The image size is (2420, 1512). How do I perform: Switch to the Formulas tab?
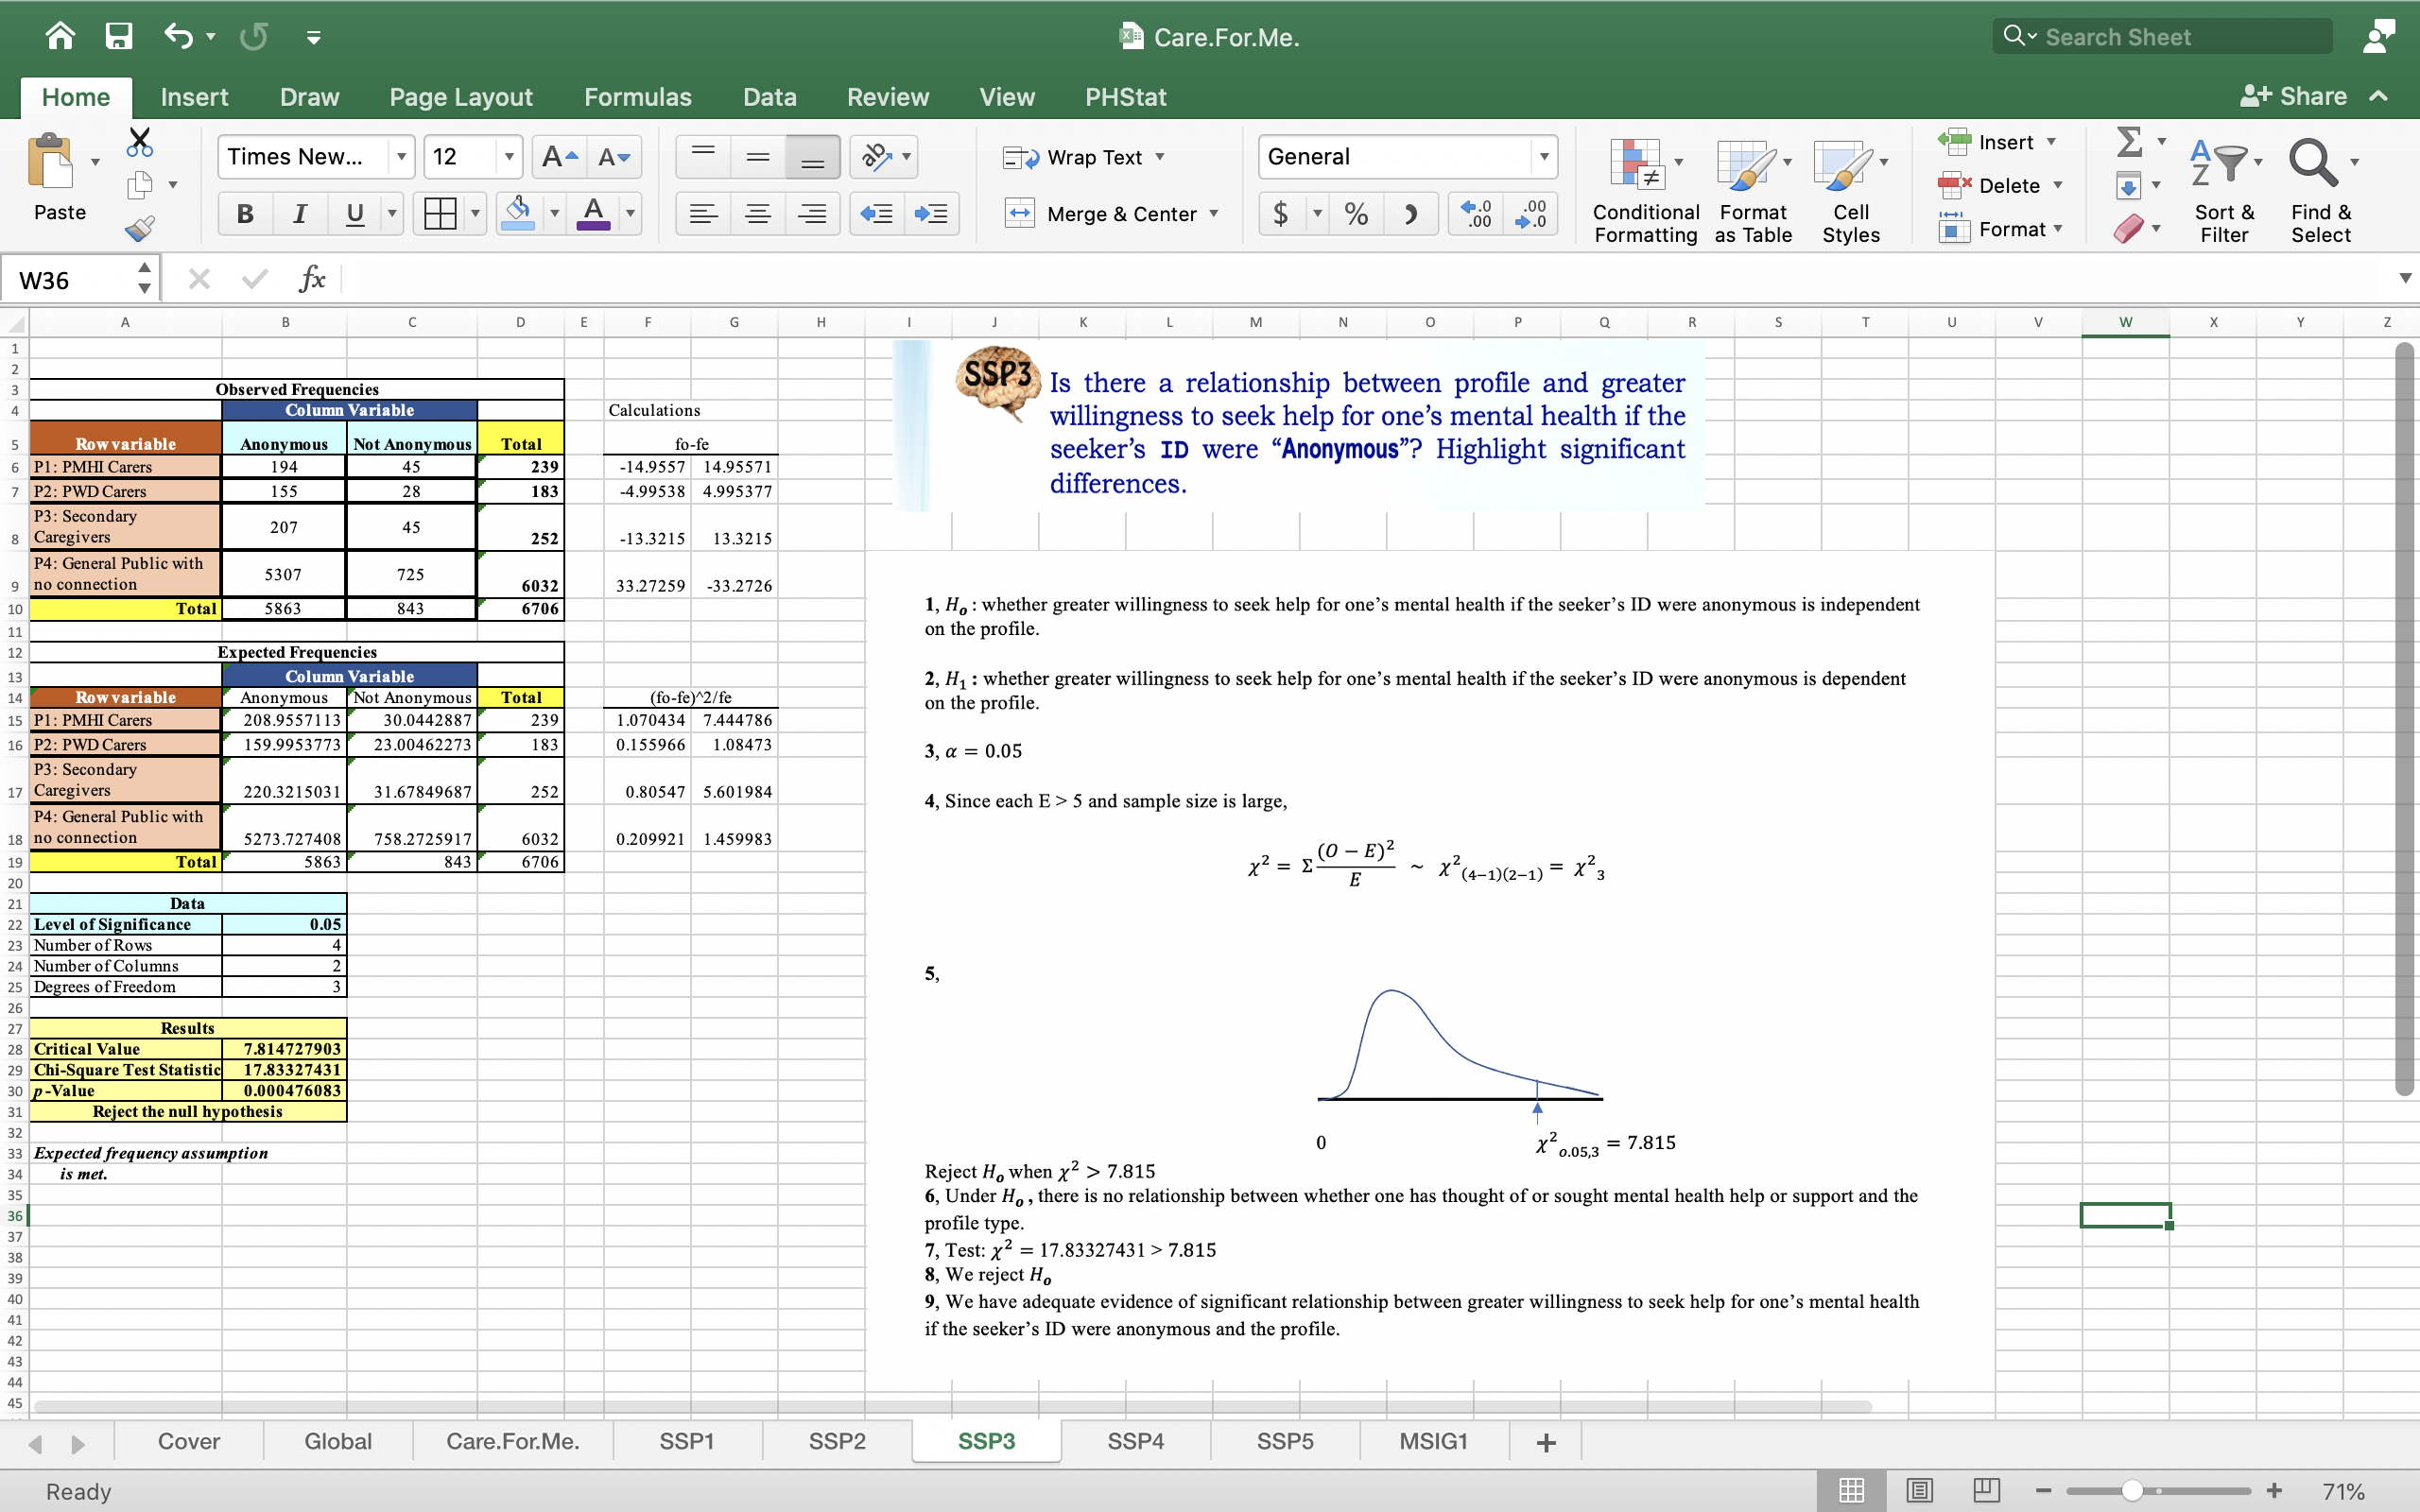point(638,97)
